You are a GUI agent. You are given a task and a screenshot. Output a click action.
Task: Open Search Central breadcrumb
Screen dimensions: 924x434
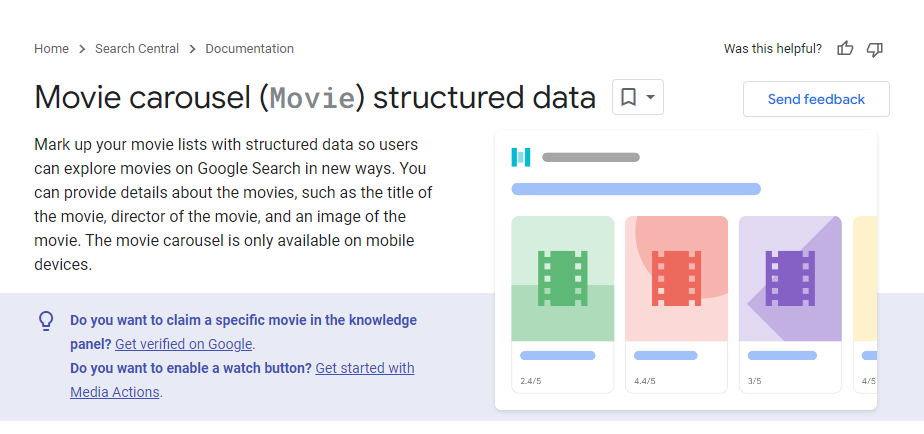pos(137,48)
